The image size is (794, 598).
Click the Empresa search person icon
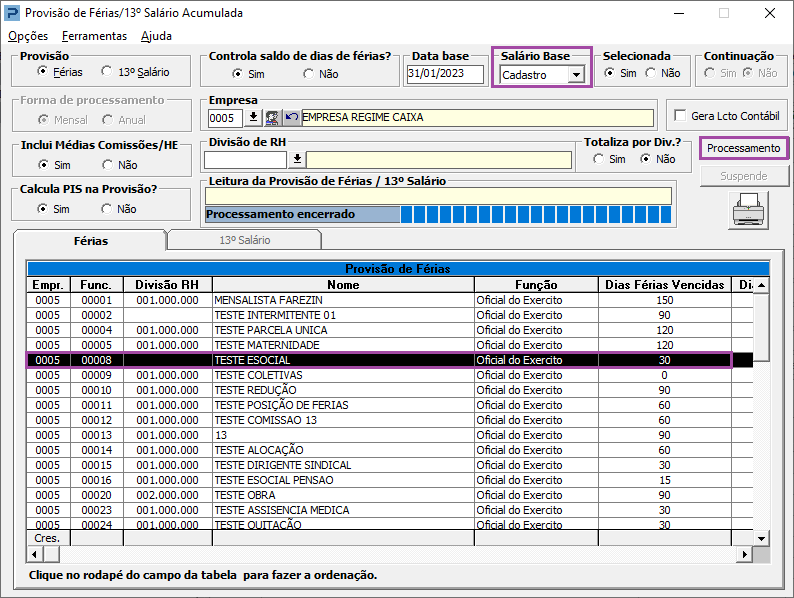(x=272, y=118)
